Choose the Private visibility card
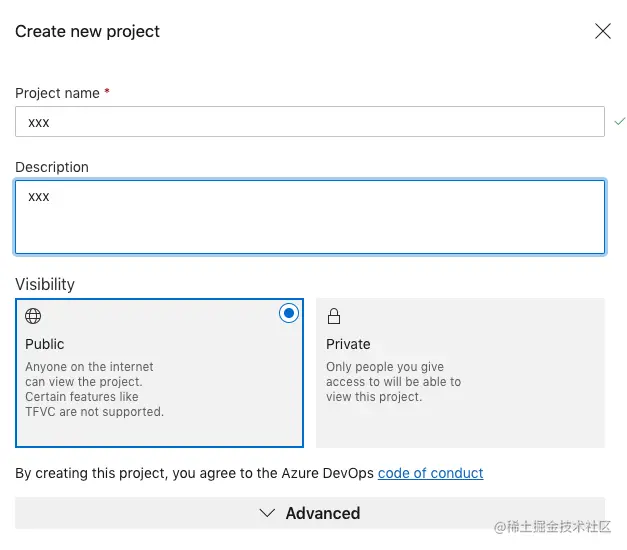 pyautogui.click(x=460, y=372)
